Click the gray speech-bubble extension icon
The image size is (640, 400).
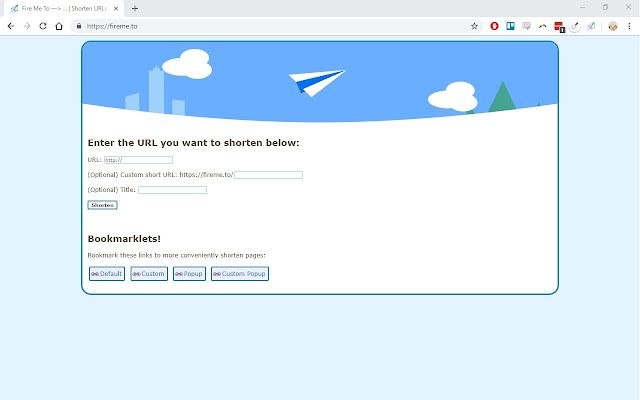click(527, 26)
